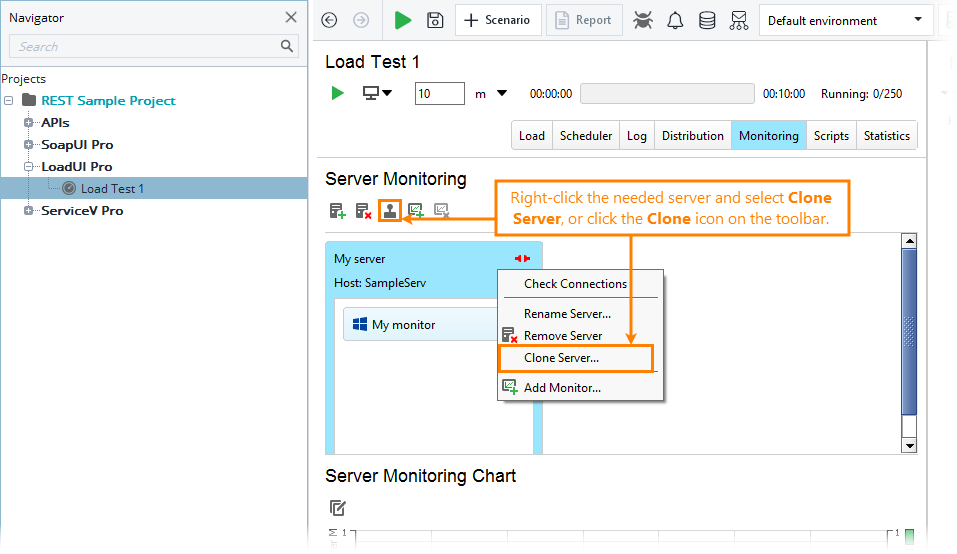Image resolution: width=957 pixels, height=554 pixels.
Task: Go forward using the forward arrow icon
Action: pos(361,20)
